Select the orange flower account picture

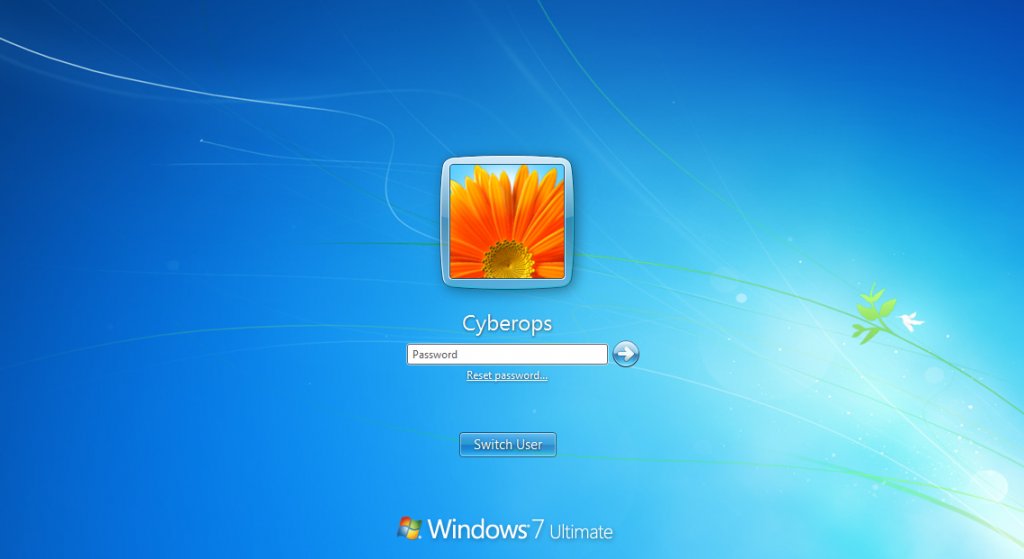507,222
